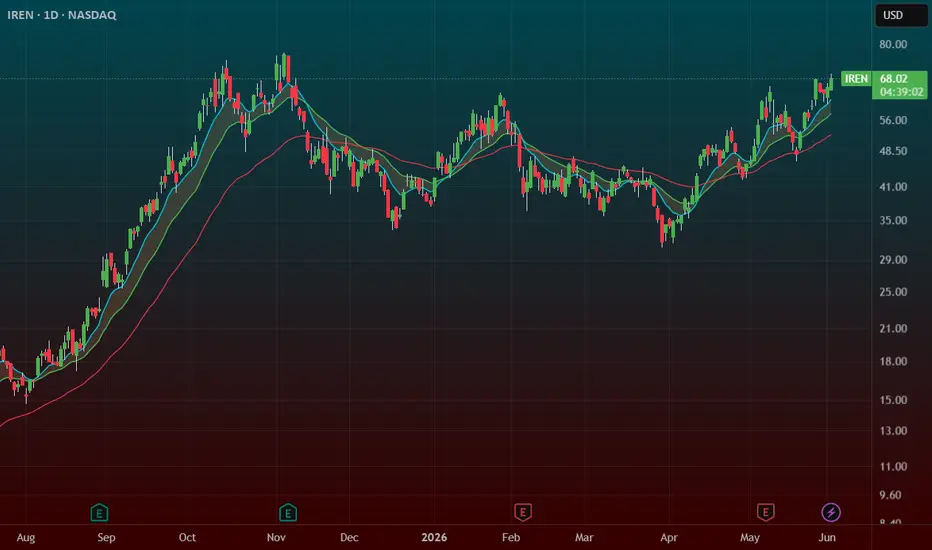Click the IREN 1D NASDAQ symbol title

[62, 15]
